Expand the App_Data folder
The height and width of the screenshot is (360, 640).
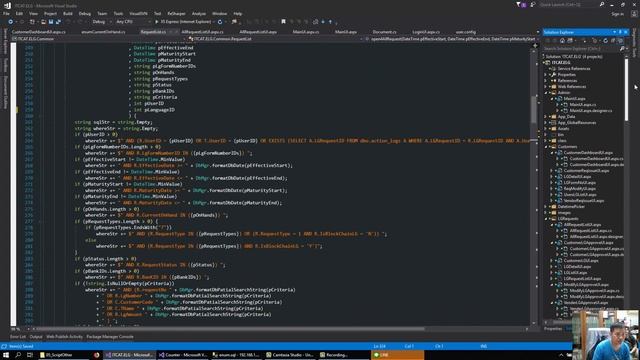(546, 117)
